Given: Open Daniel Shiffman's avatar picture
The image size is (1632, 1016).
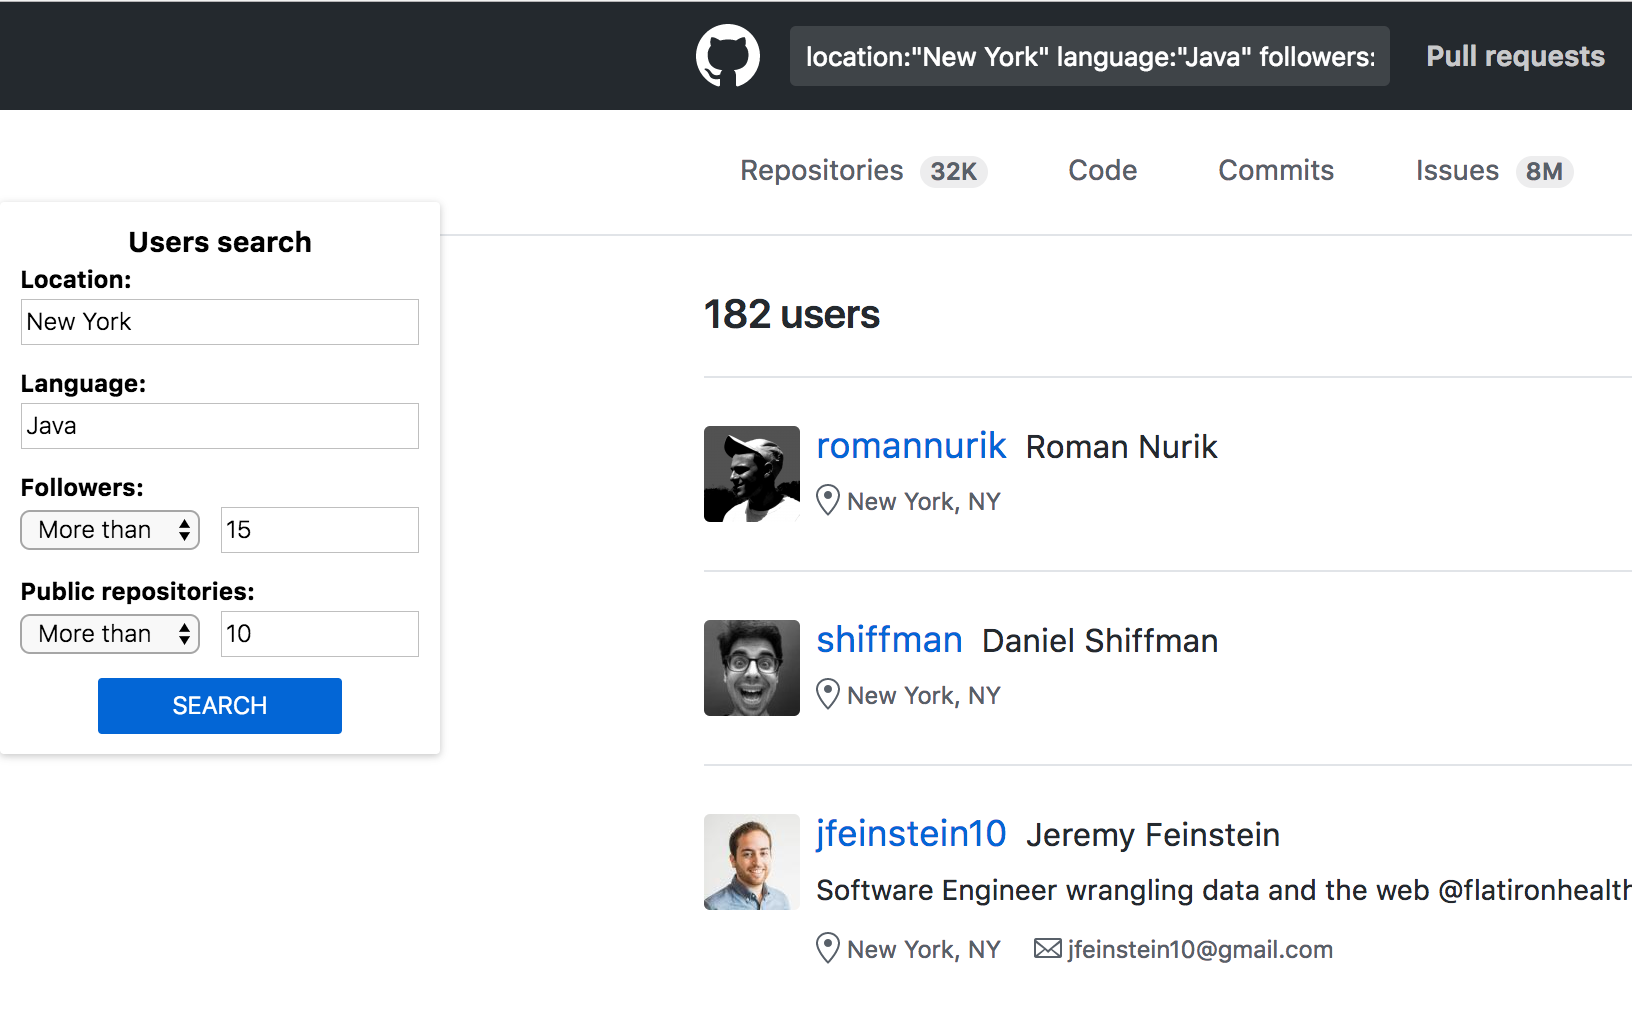Looking at the screenshot, I should coord(752,668).
